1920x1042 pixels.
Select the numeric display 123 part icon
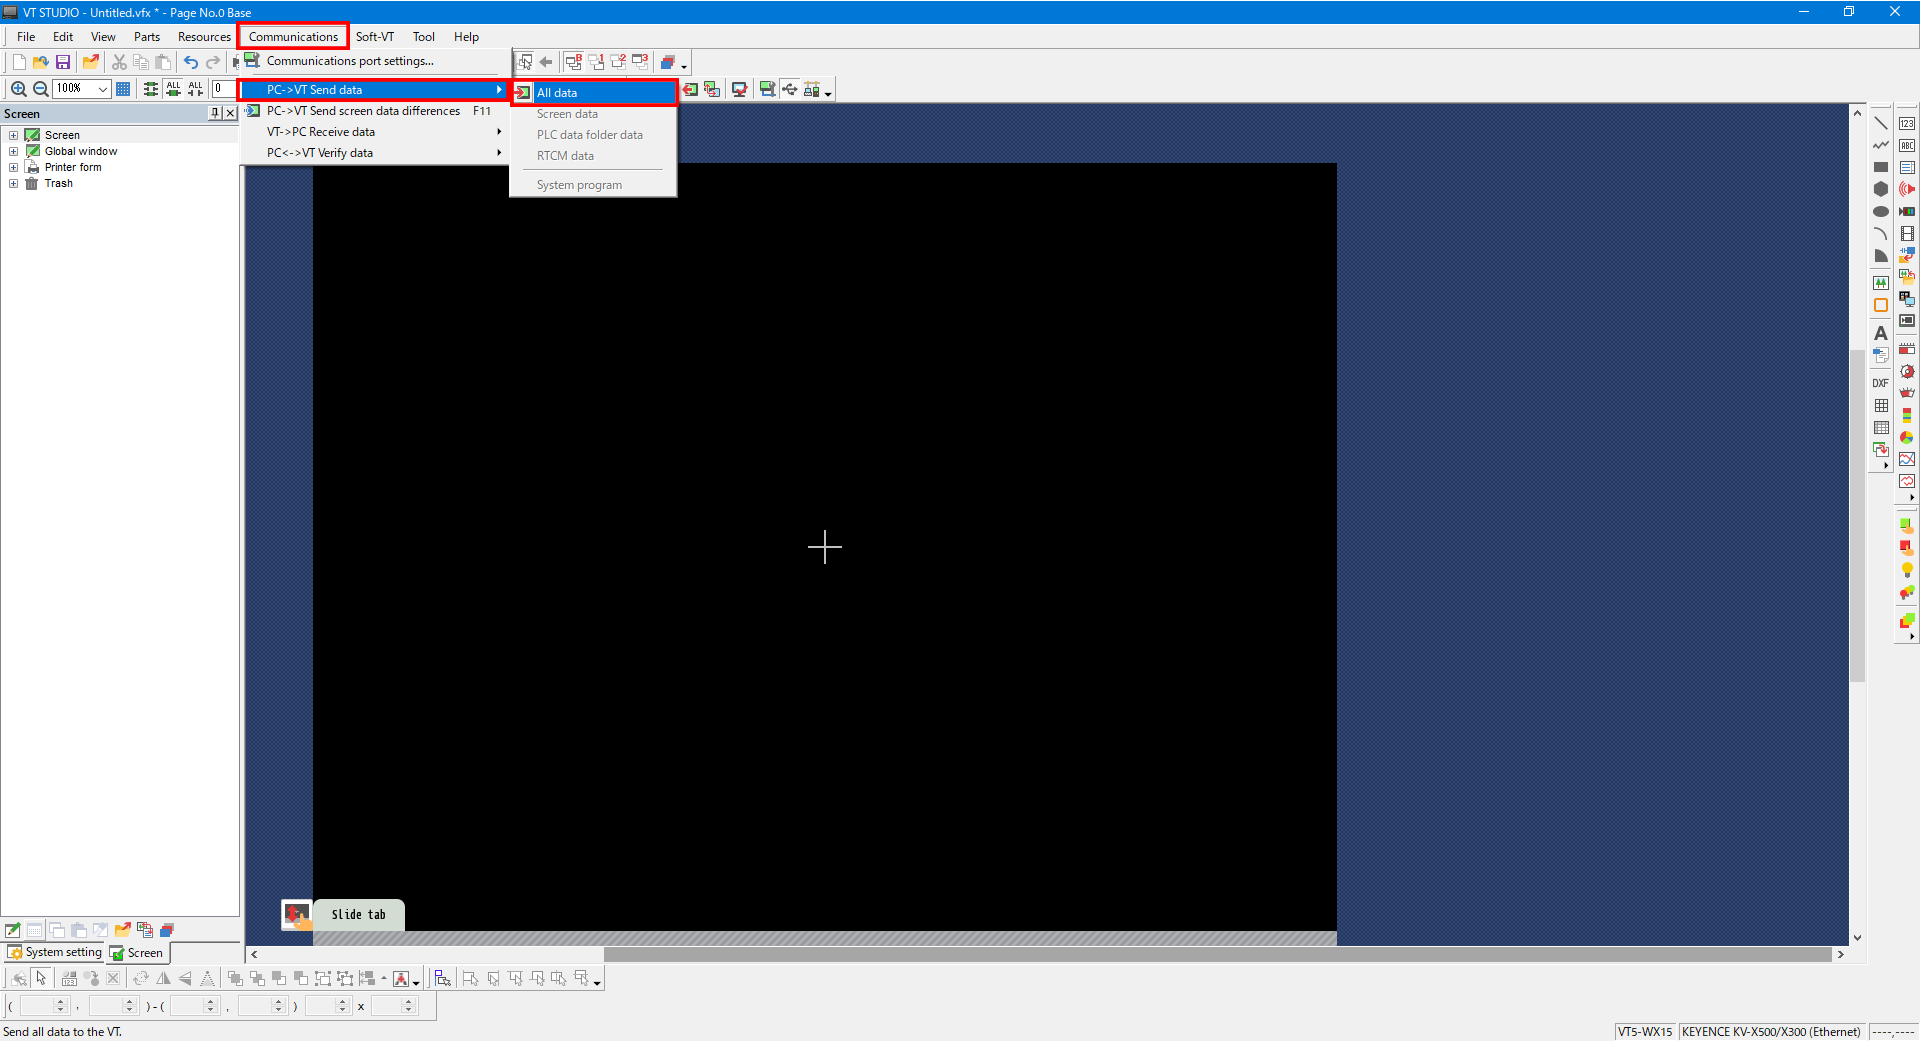(x=1906, y=123)
